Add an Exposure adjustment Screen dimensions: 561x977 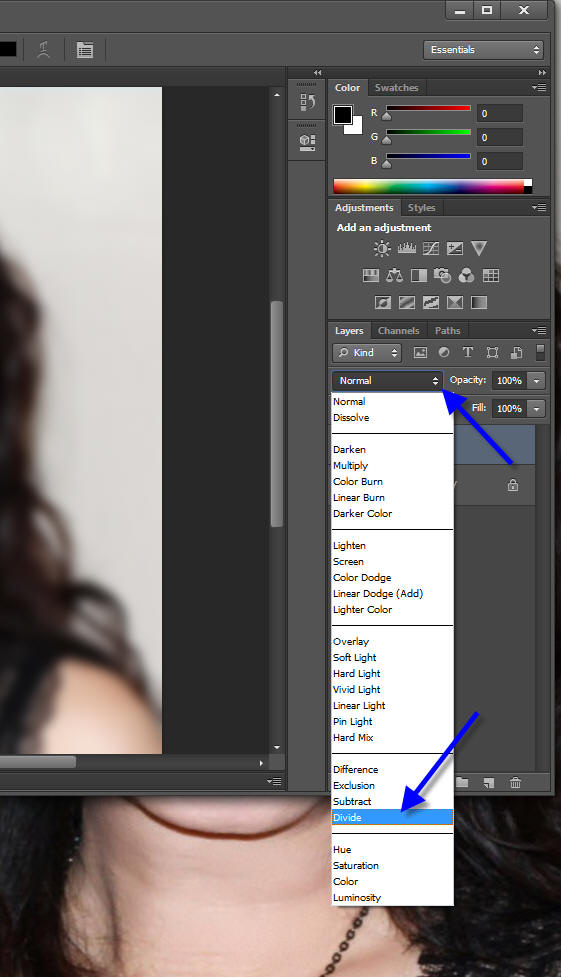455,249
